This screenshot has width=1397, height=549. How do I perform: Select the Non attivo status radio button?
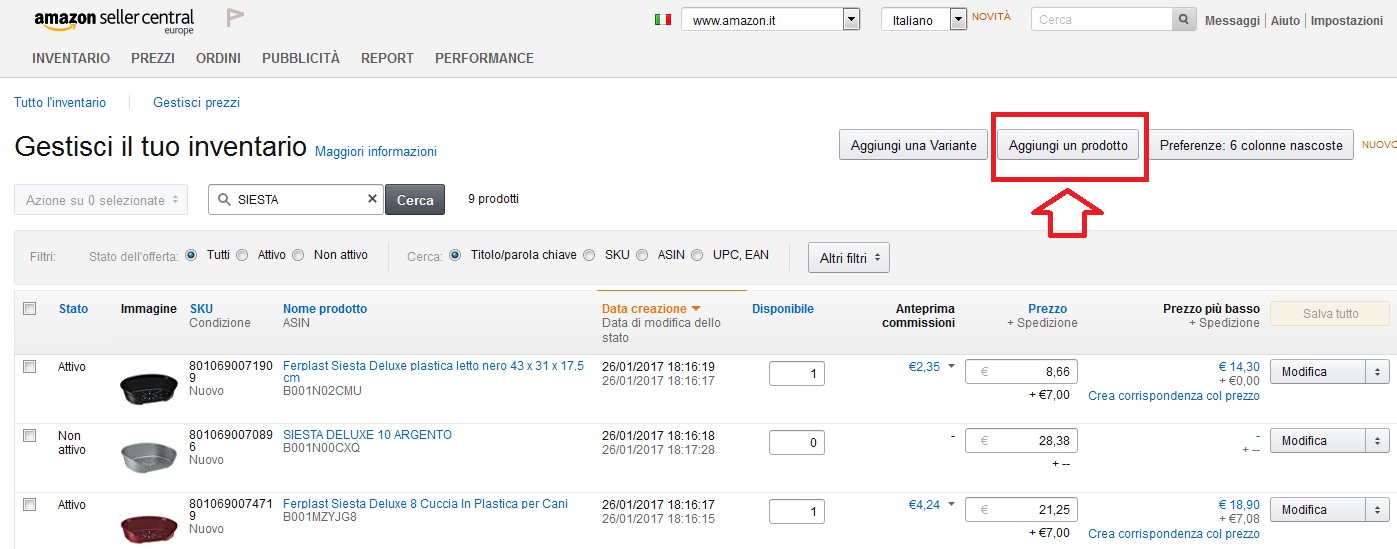(298, 255)
